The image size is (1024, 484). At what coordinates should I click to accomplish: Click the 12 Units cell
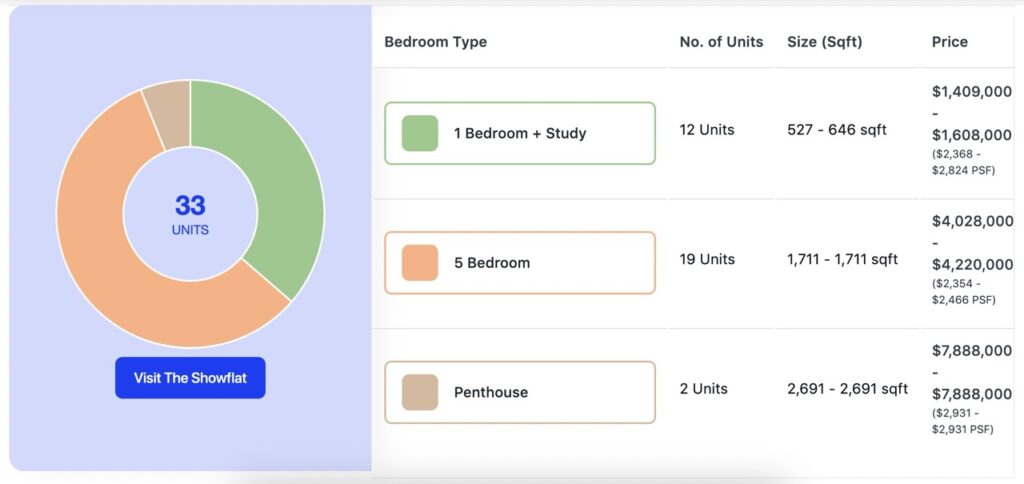(x=707, y=130)
